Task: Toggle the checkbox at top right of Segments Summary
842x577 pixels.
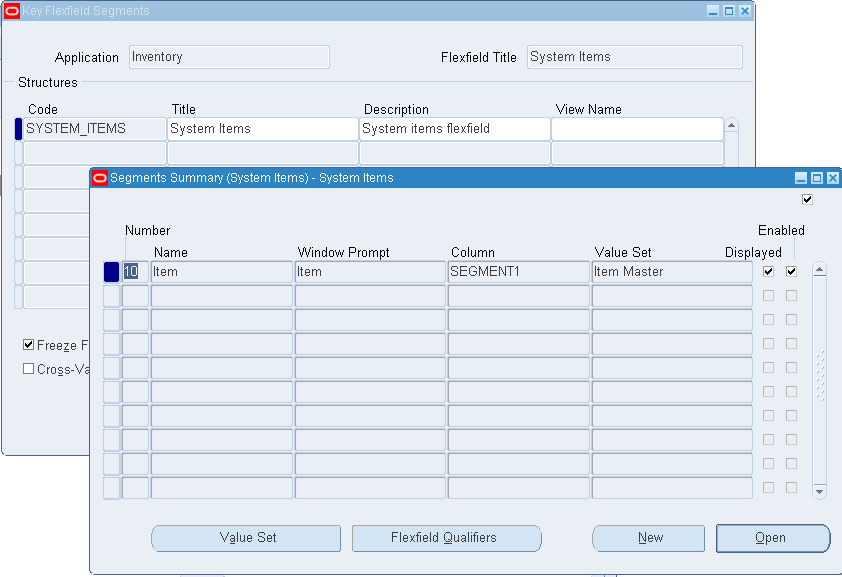Action: pos(807,200)
